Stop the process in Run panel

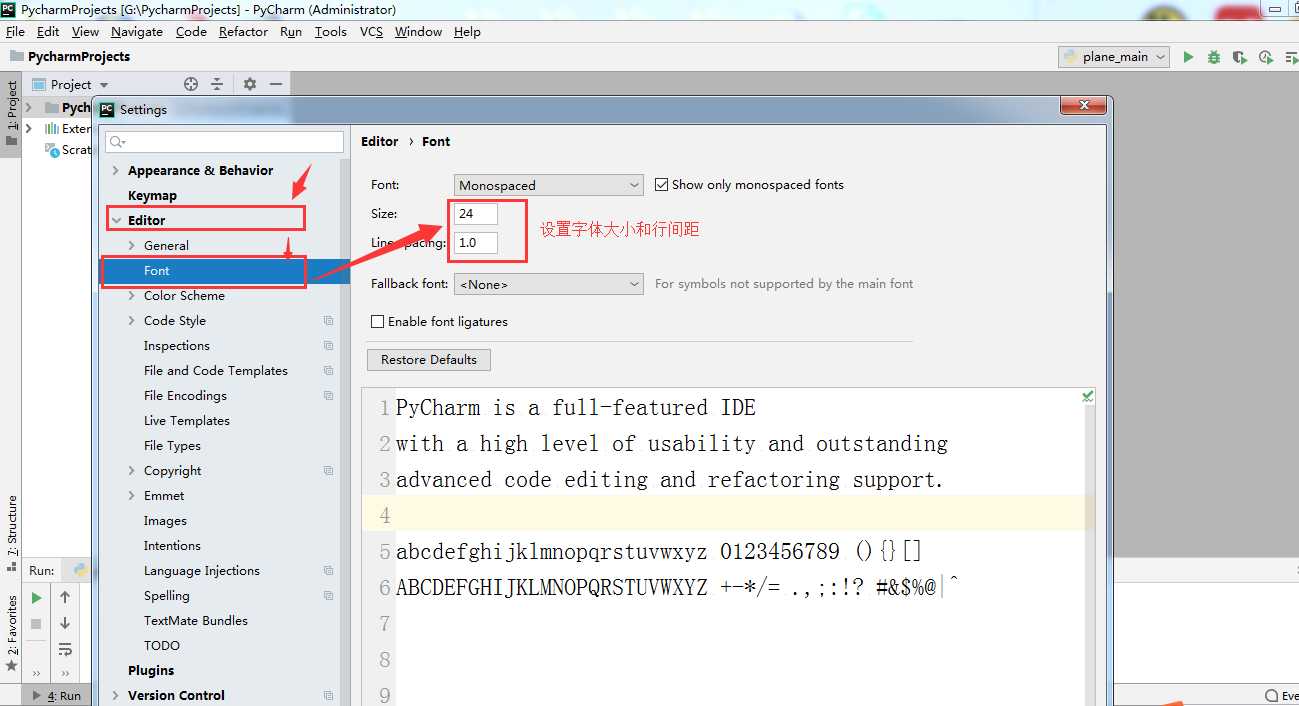pos(36,623)
